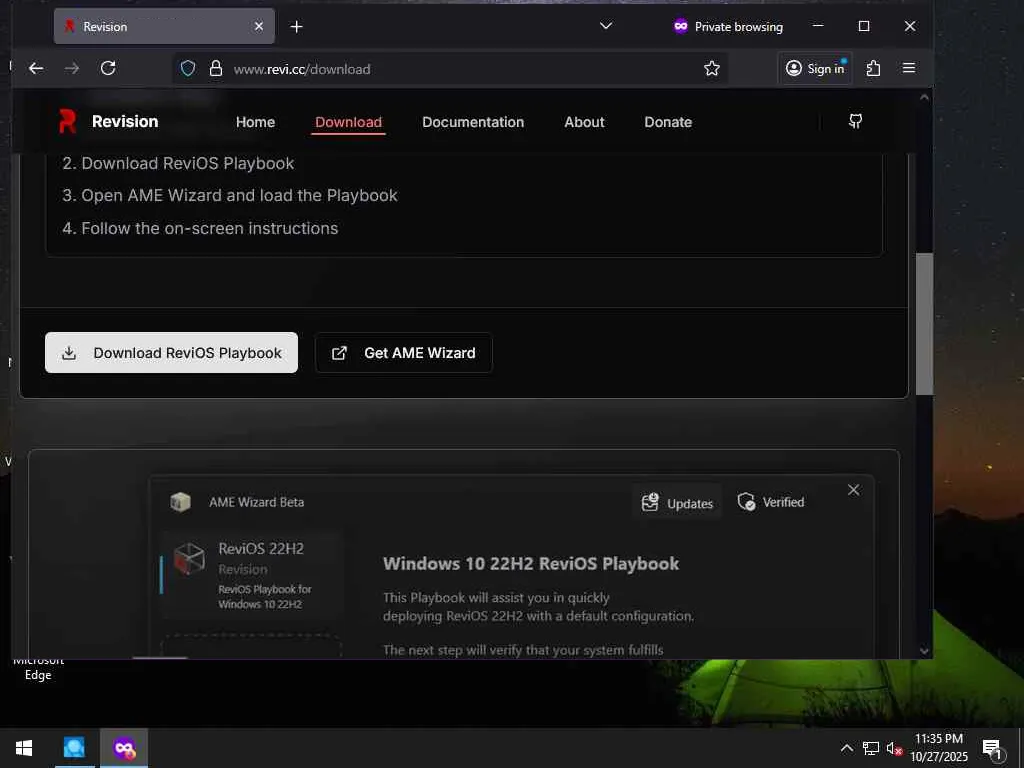
Task: Reload the current page
Action: coord(108,69)
